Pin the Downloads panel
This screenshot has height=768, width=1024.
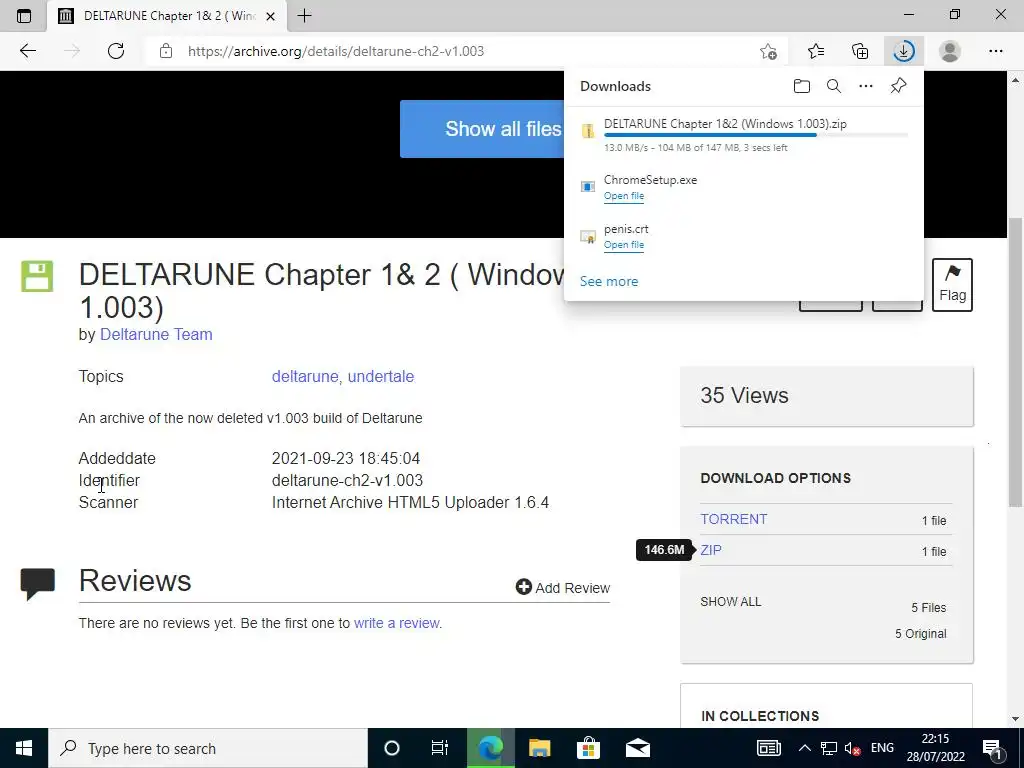click(898, 86)
